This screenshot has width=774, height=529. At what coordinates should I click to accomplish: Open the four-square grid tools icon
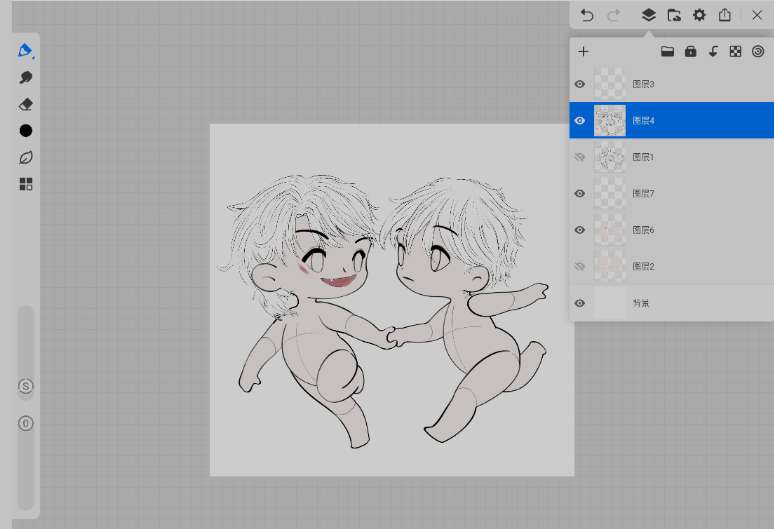[26, 184]
